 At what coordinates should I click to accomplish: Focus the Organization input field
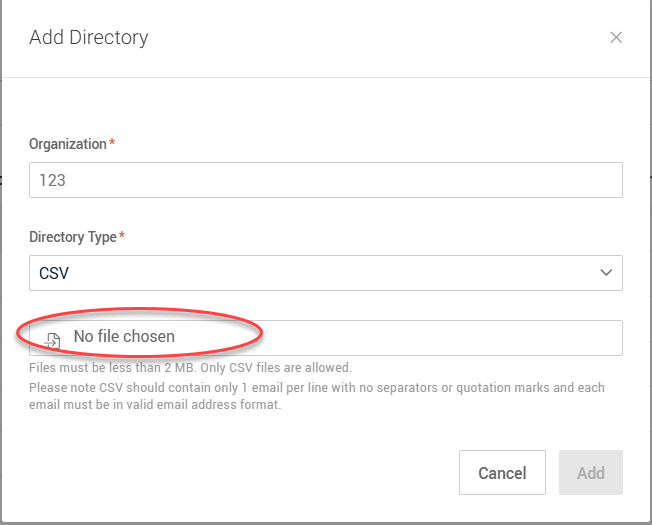pos(325,180)
